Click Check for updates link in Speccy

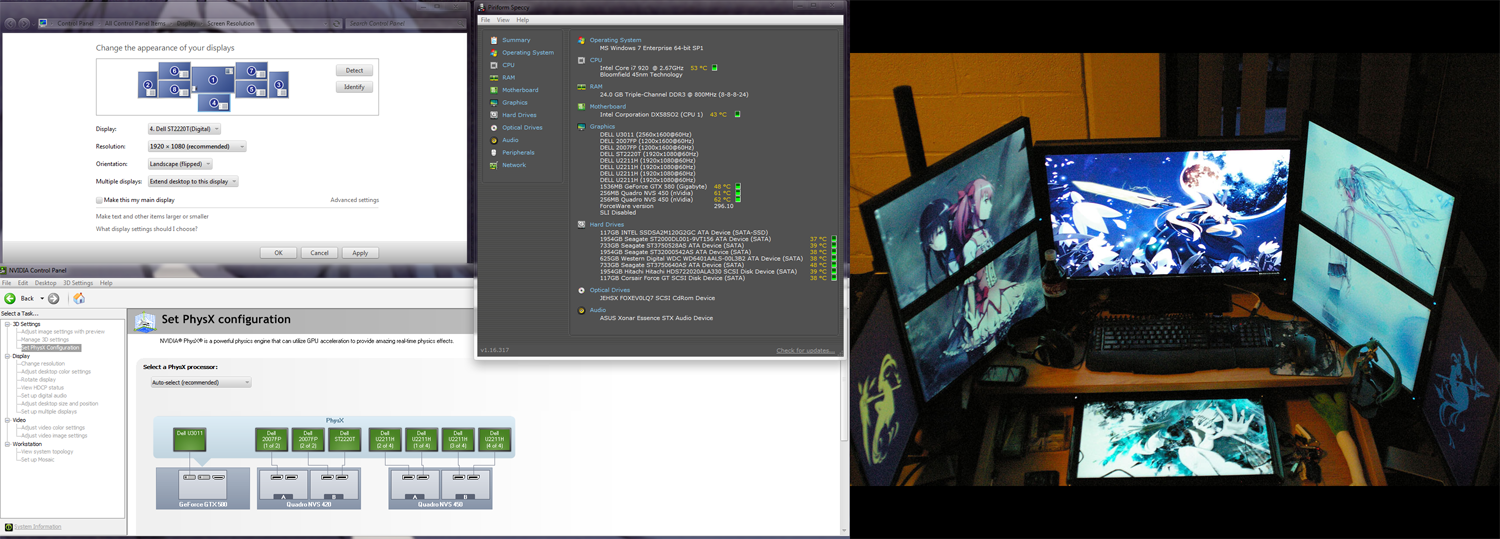click(805, 350)
